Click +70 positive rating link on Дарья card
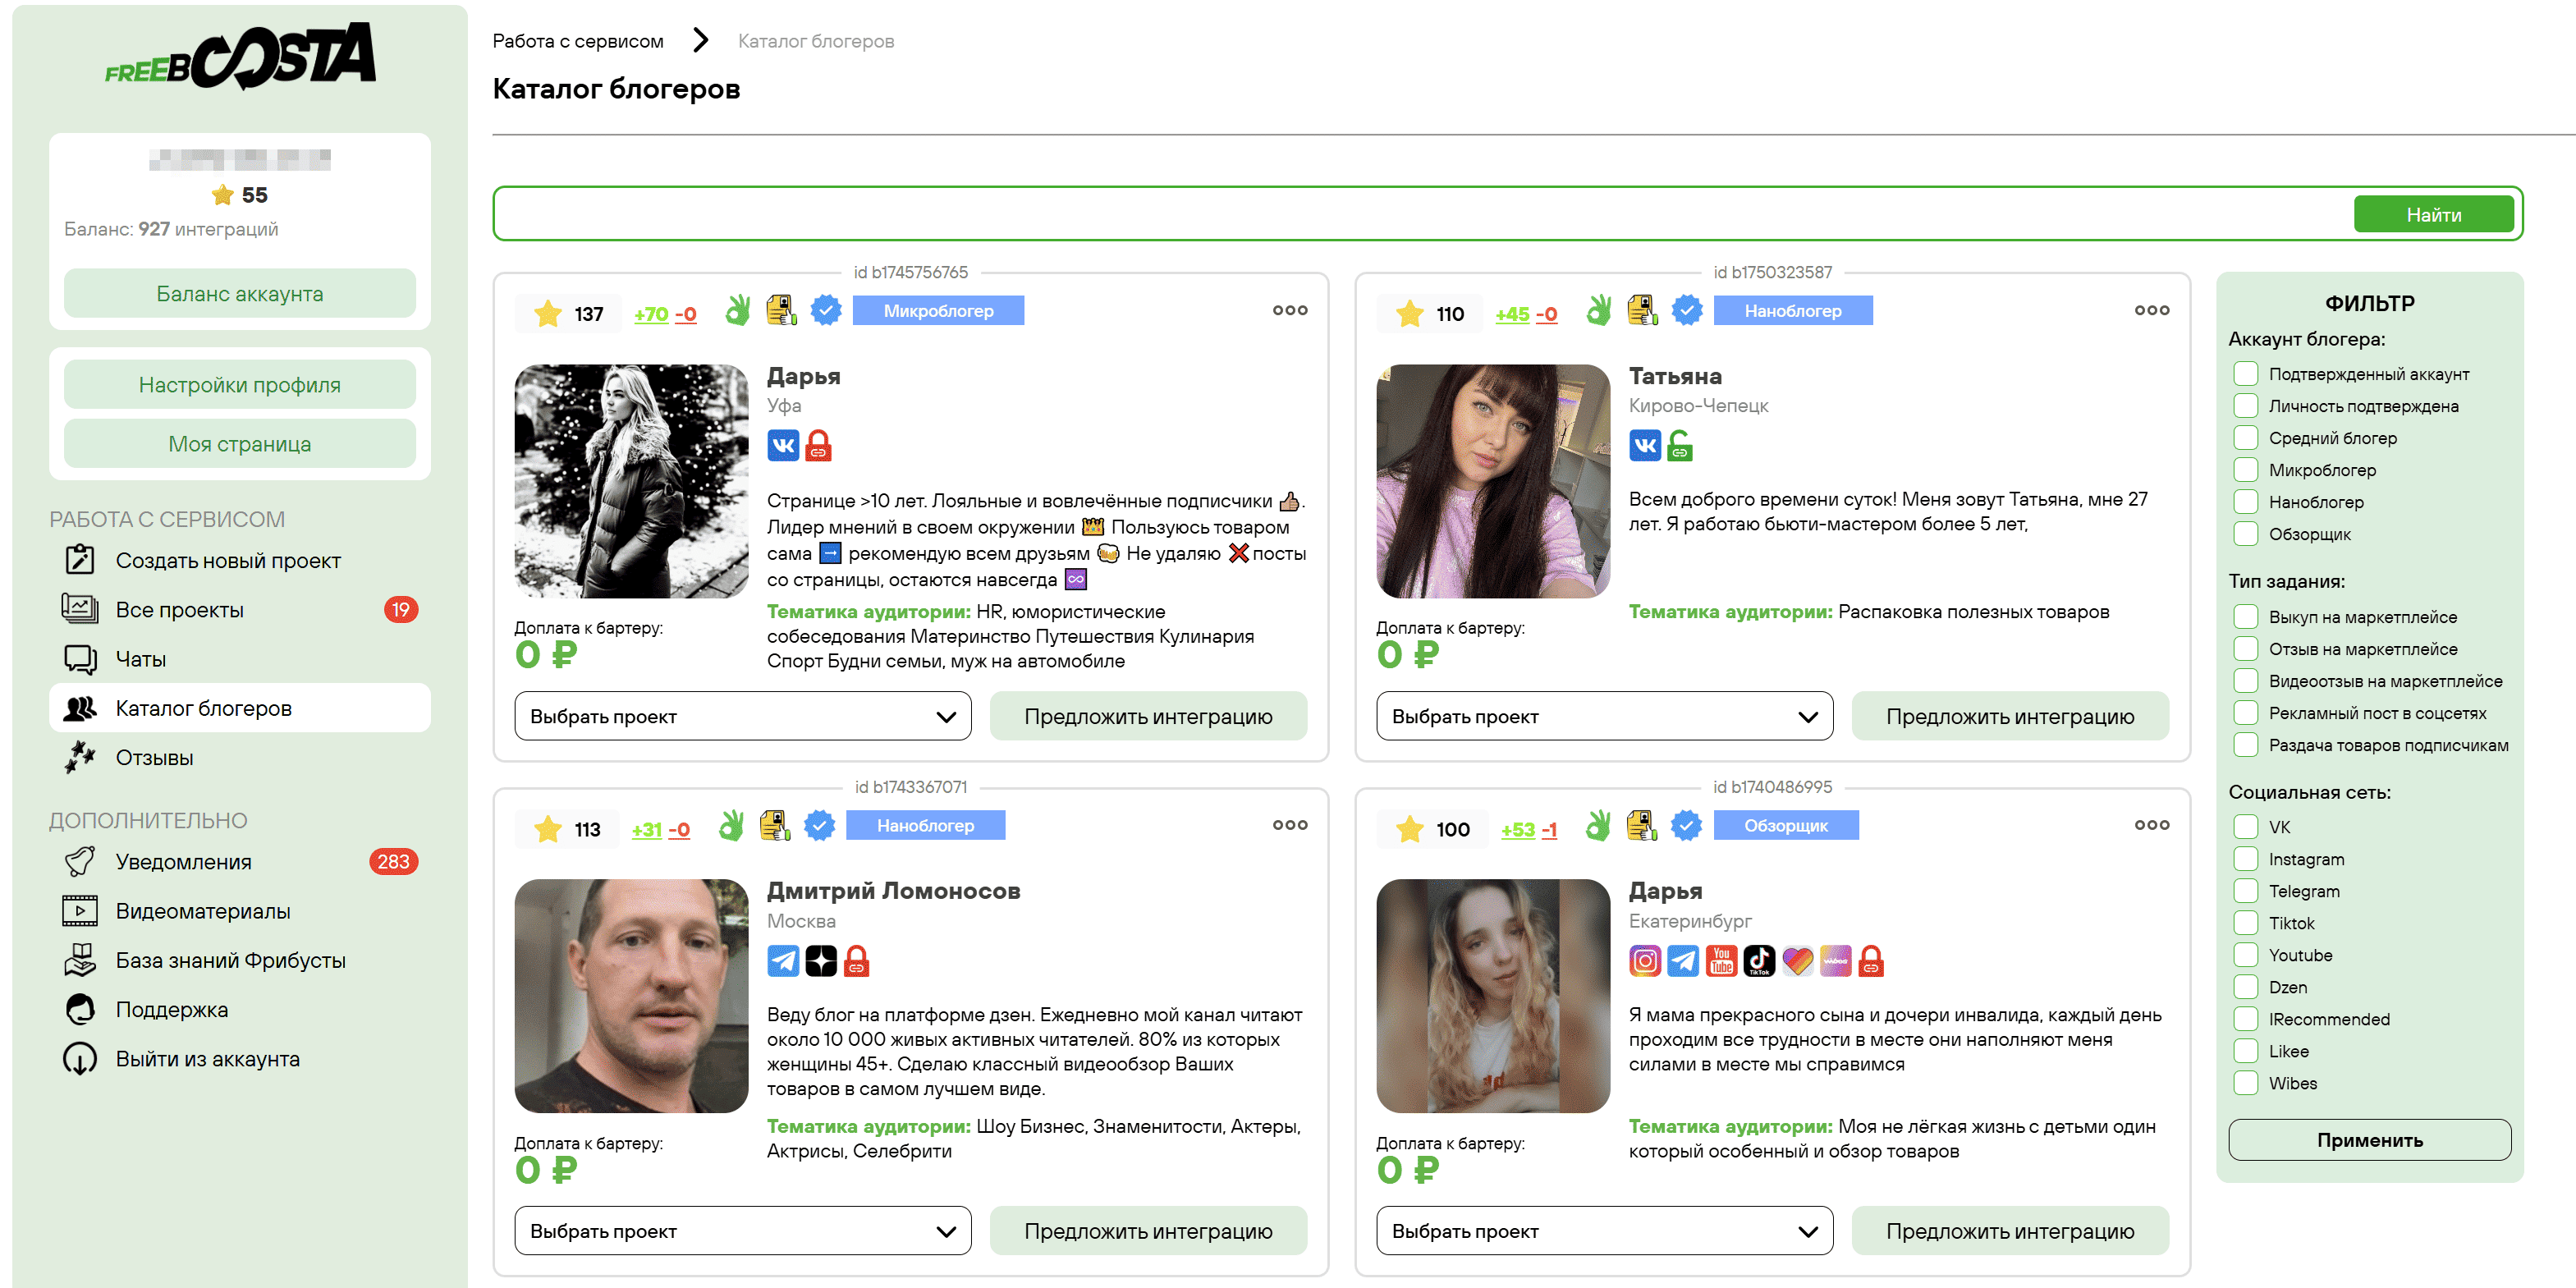This screenshot has width=2576, height=1288. coord(650,314)
